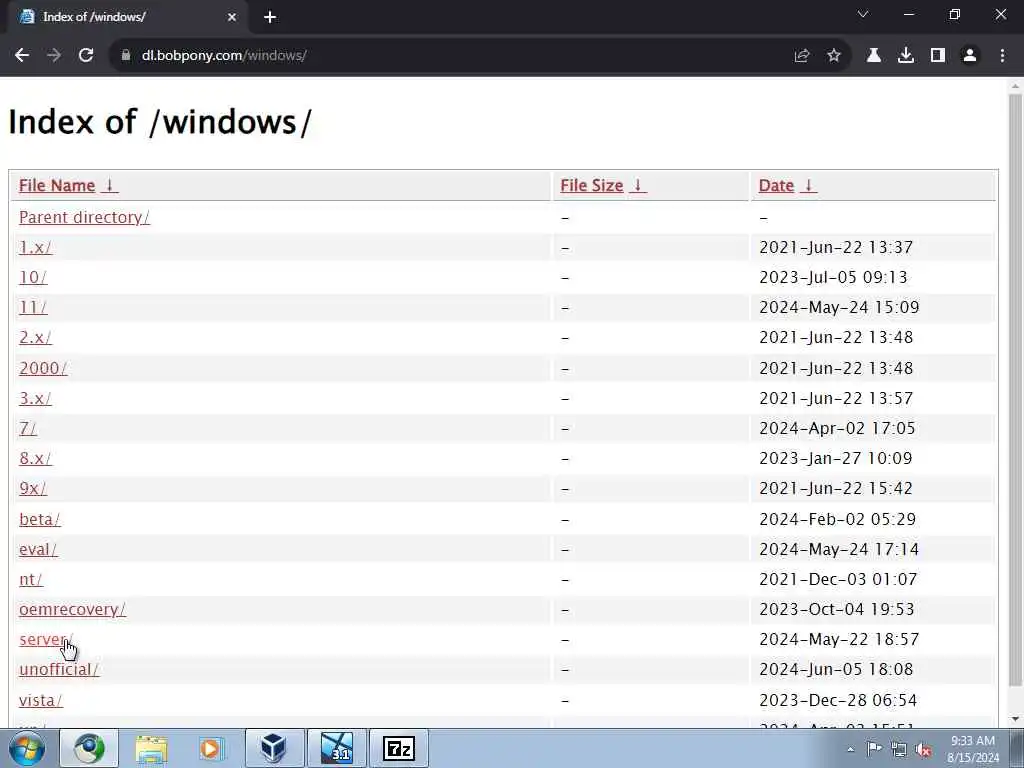Open VirtualBox from the taskbar
Screen dimensions: 1024x768
click(274, 748)
